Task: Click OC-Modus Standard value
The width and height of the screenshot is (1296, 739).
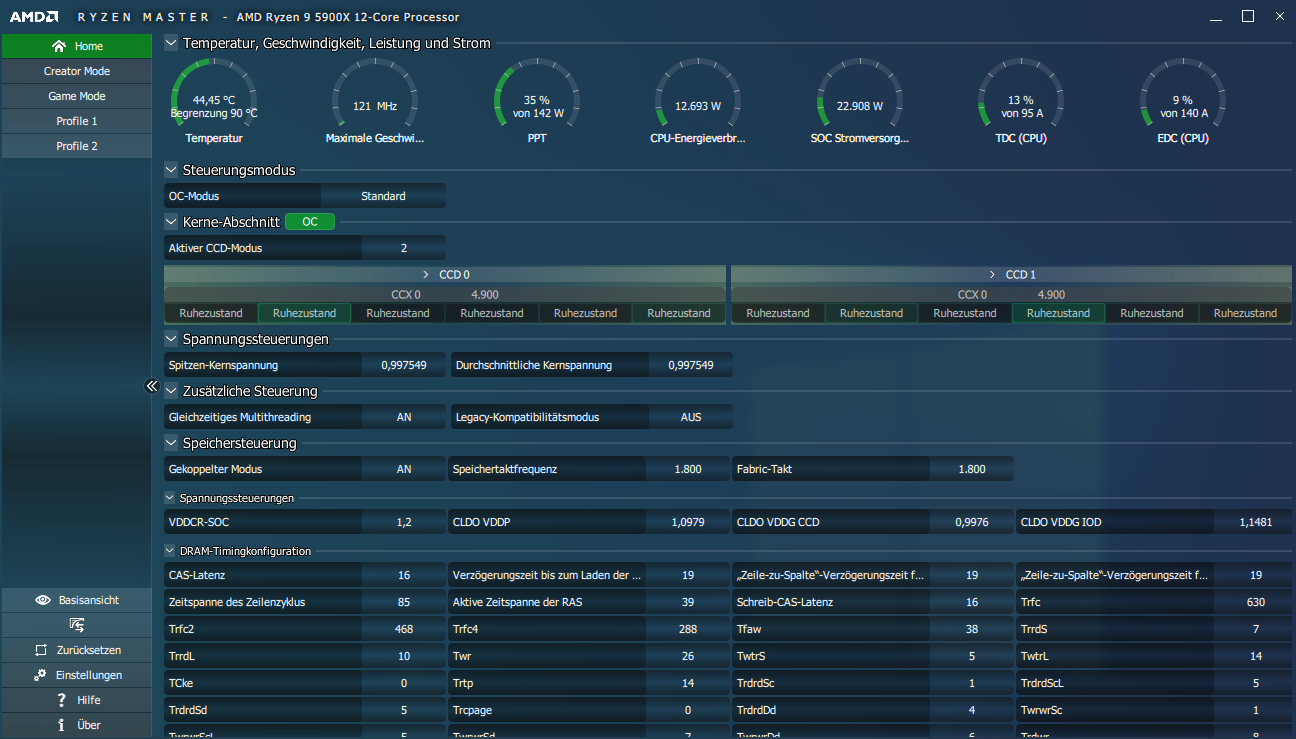Action: coord(383,196)
